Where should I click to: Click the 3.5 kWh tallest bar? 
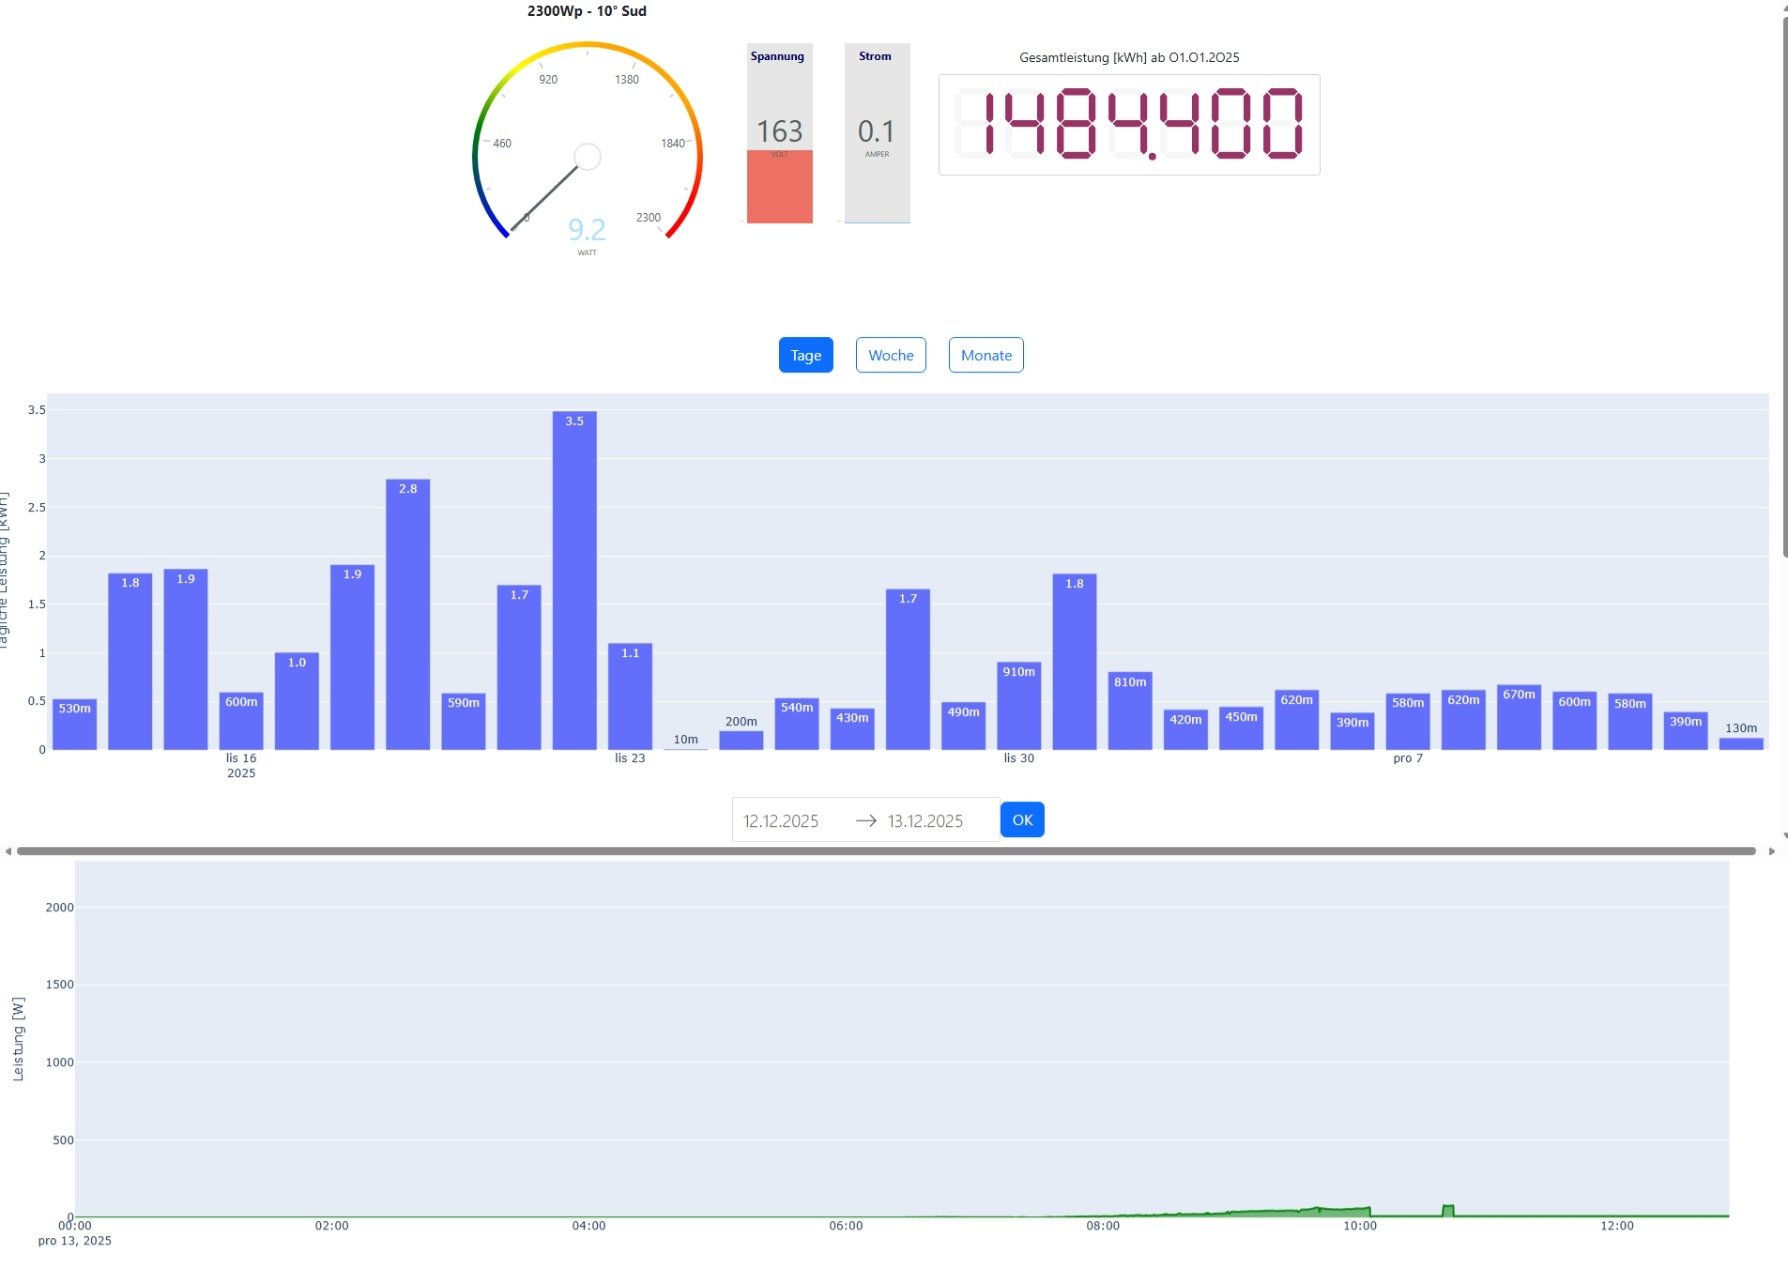click(x=574, y=580)
